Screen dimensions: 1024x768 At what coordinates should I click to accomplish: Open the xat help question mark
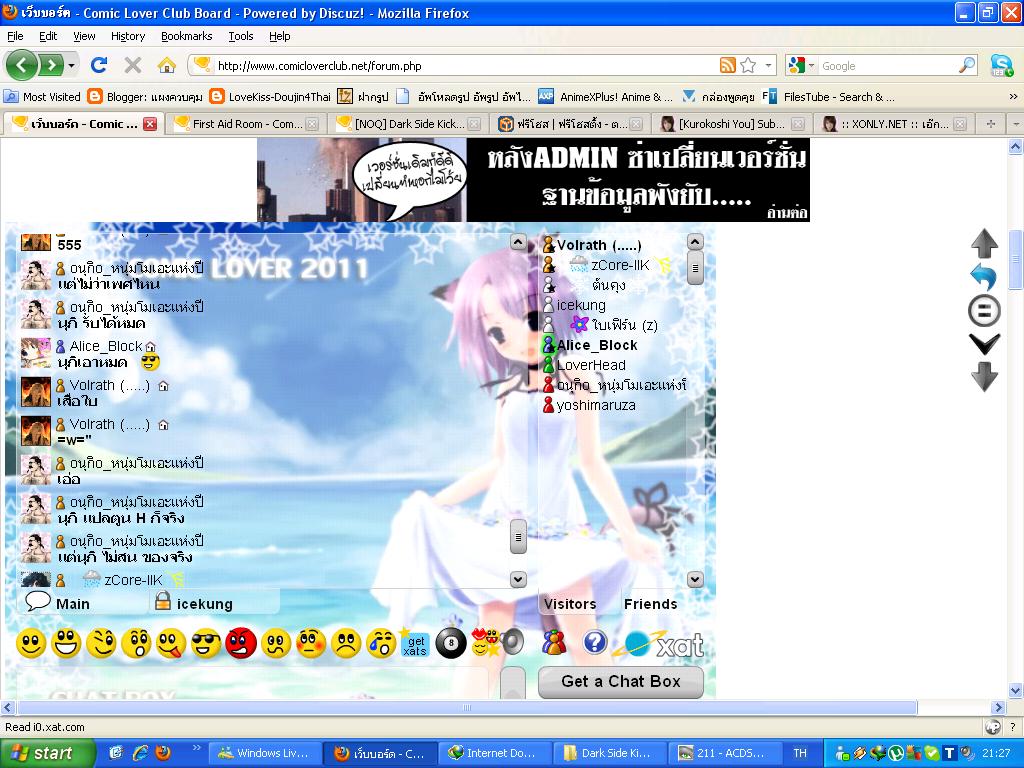point(595,643)
